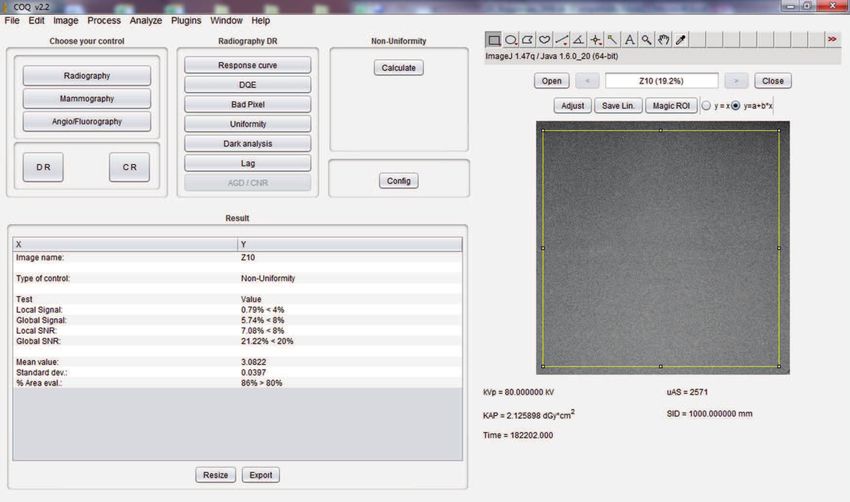Select the Color picker dropper tool
850x502 pixels.
(680, 40)
